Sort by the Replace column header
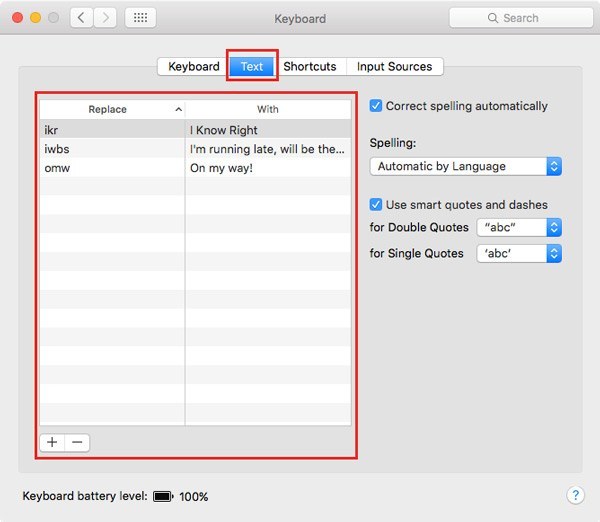The height and width of the screenshot is (522, 600). pyautogui.click(x=112, y=109)
